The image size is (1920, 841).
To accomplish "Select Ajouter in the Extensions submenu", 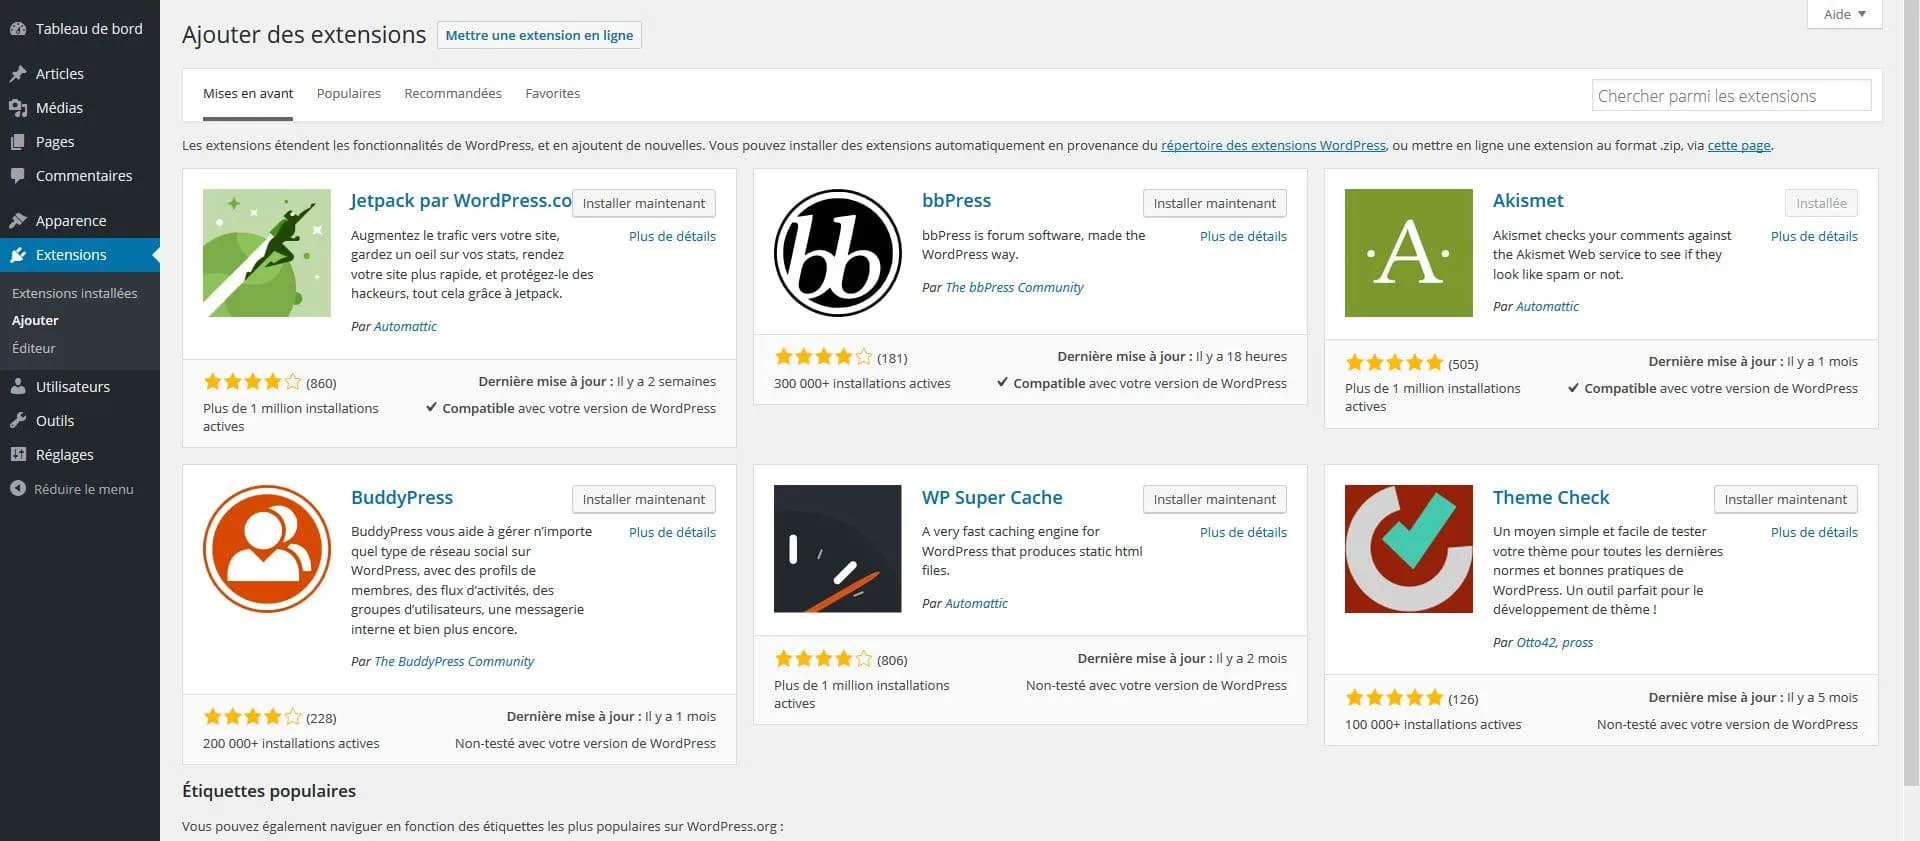I will tap(35, 321).
